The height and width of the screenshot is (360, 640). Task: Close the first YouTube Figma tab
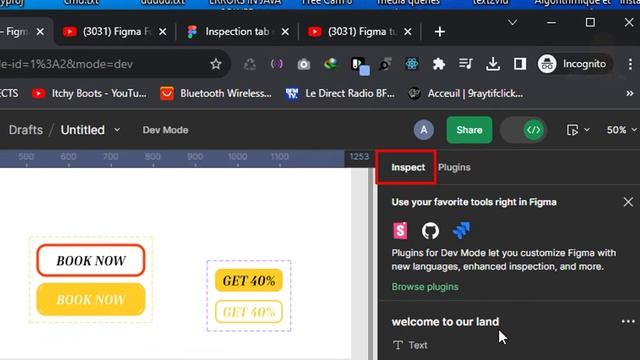coord(162,31)
